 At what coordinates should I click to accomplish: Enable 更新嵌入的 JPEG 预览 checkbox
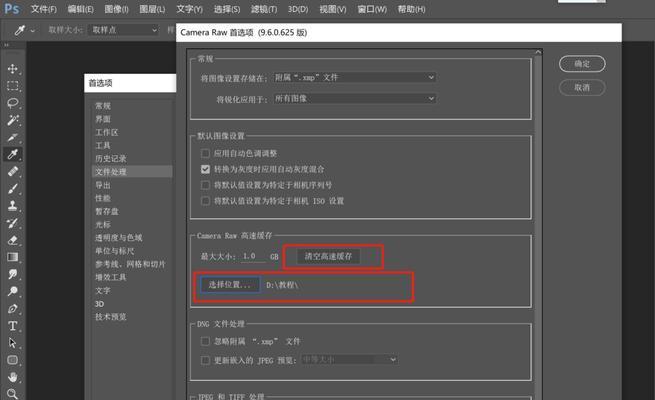point(205,360)
